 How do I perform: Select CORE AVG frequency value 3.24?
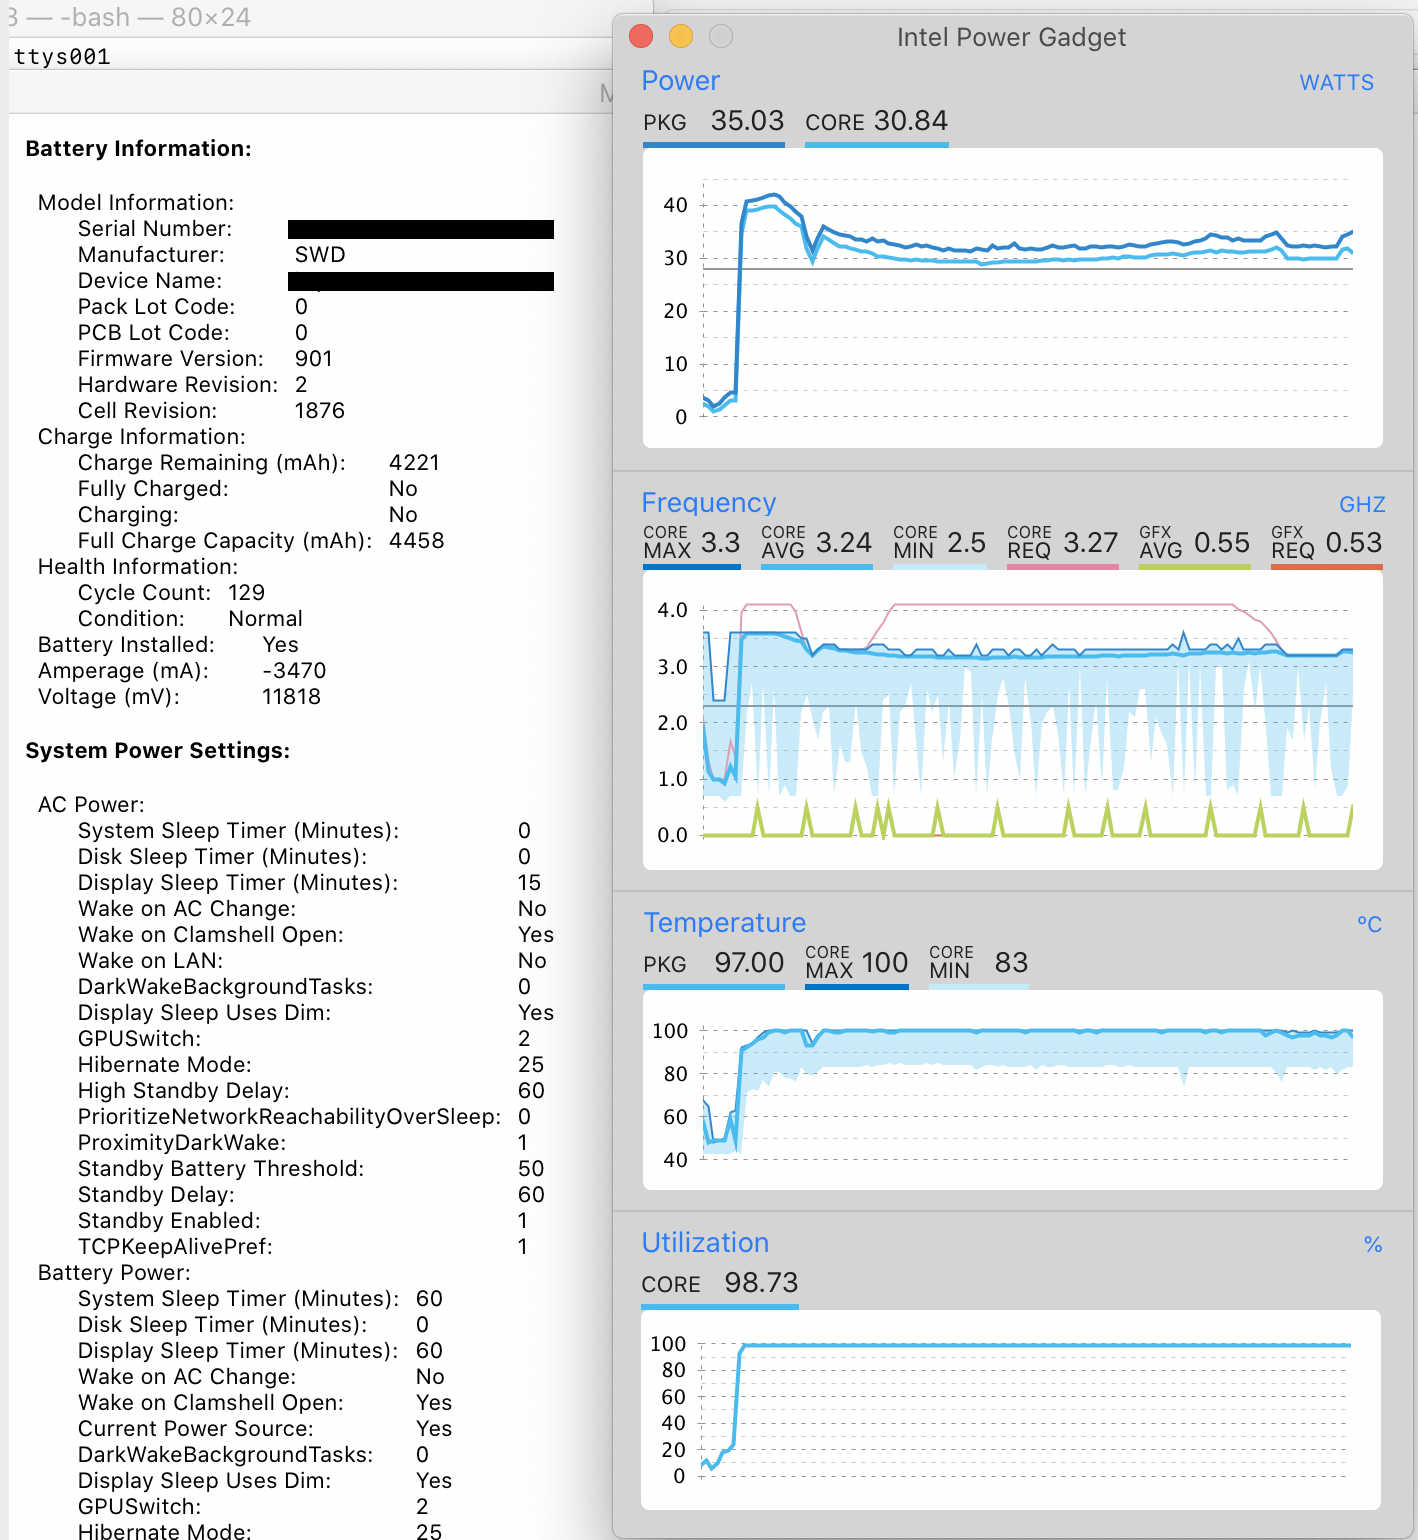click(844, 543)
